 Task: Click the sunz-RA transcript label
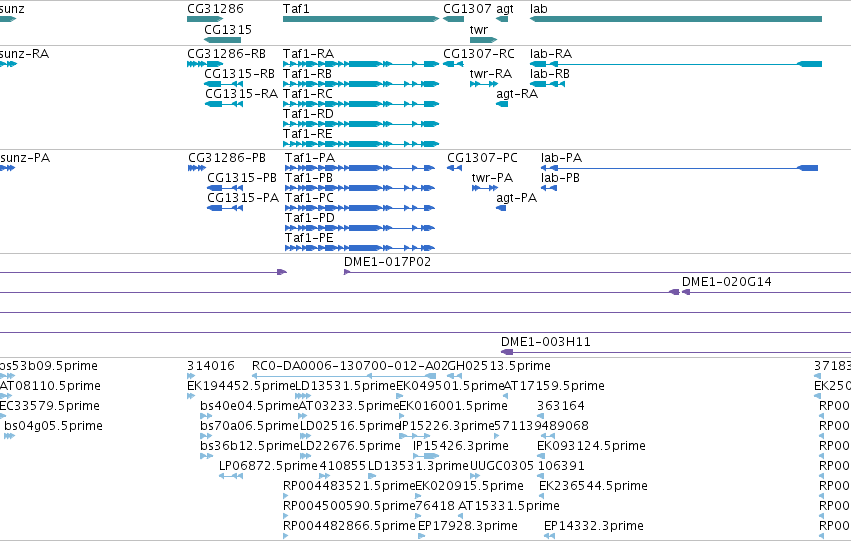coord(24,54)
